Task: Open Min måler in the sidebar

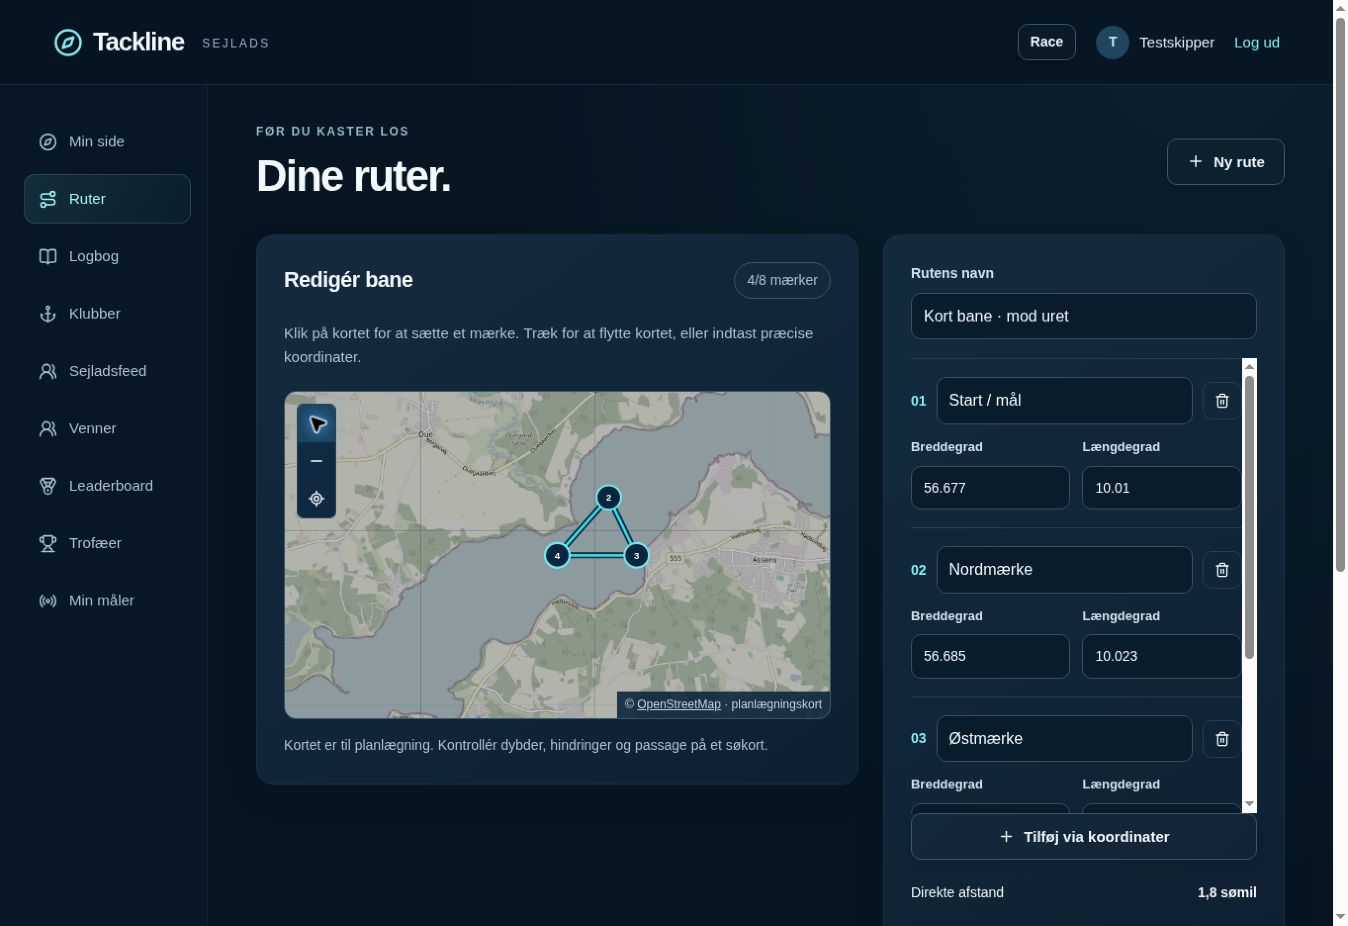Action: [x=107, y=601]
